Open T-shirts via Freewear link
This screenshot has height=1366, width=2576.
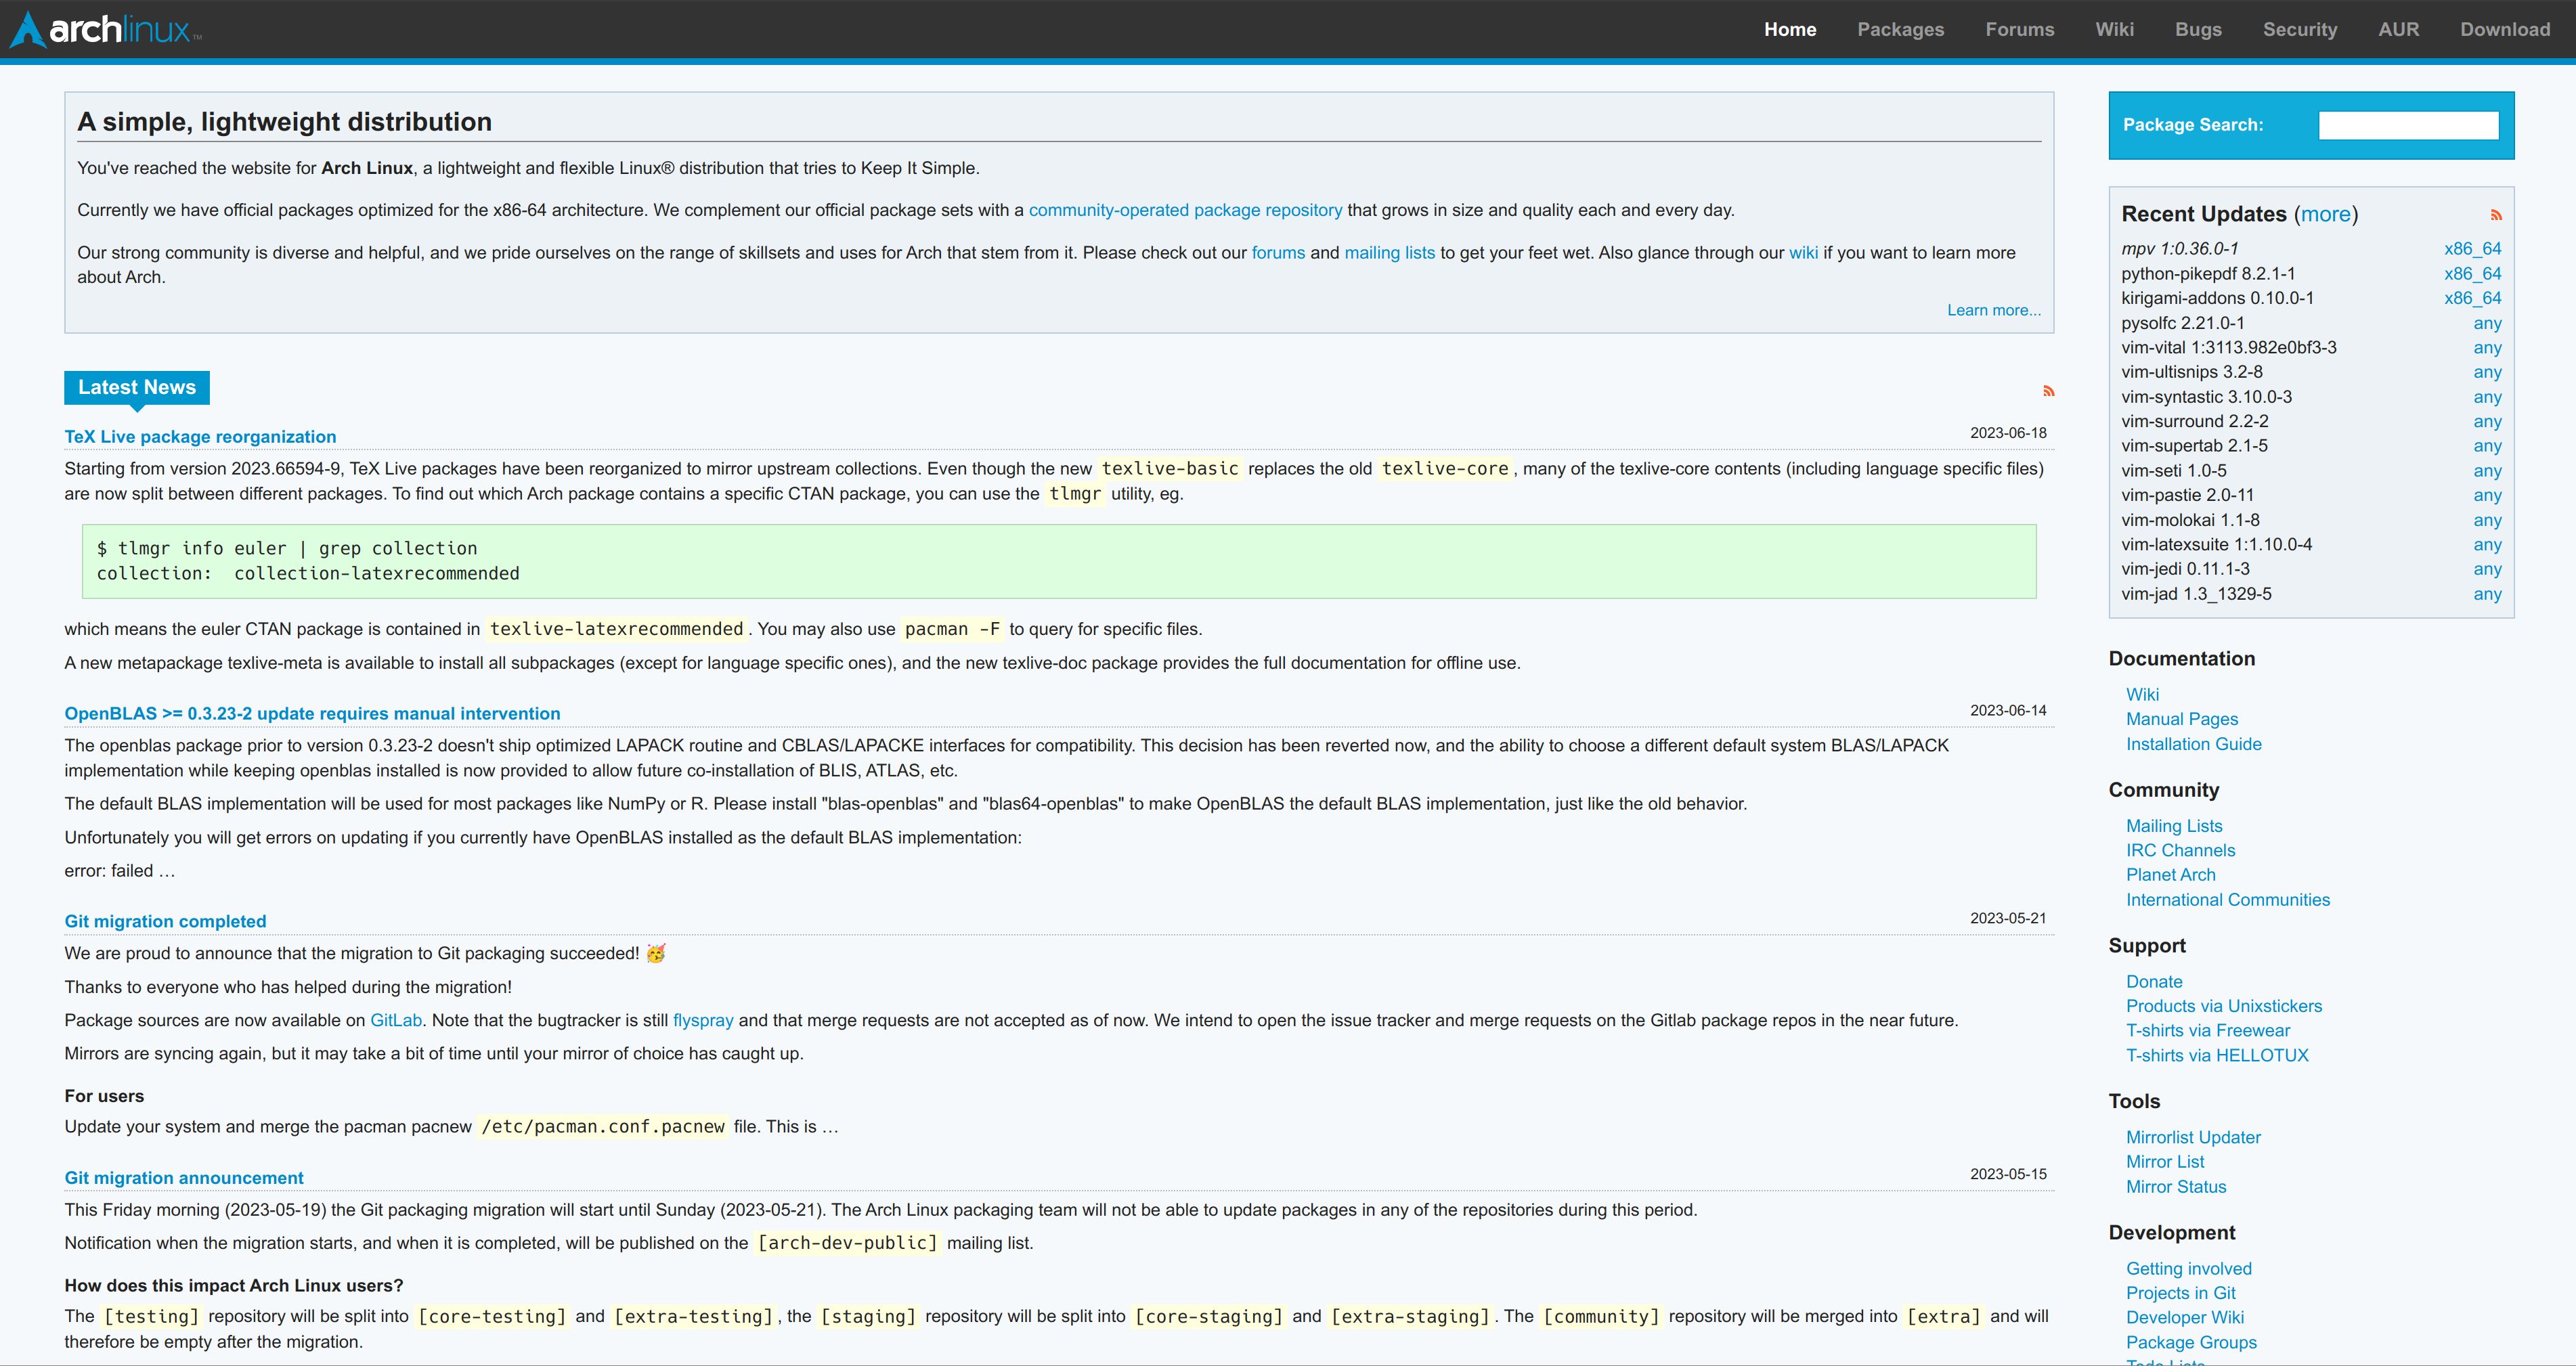pos(2207,1031)
